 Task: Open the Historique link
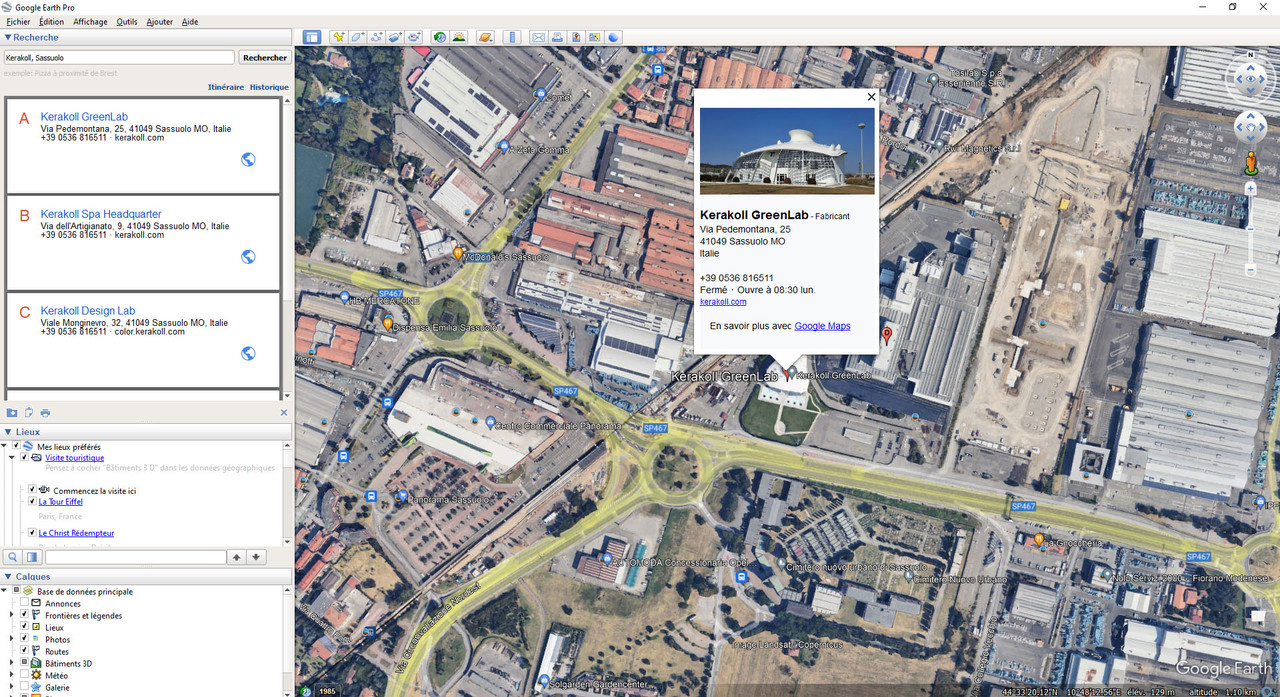pyautogui.click(x=269, y=87)
